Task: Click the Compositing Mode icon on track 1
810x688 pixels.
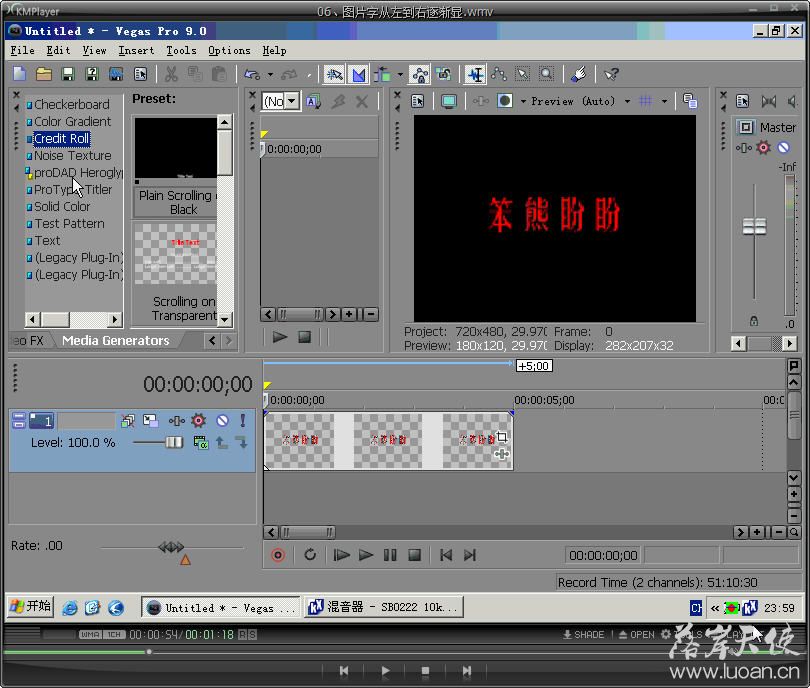Action: click(x=200, y=442)
